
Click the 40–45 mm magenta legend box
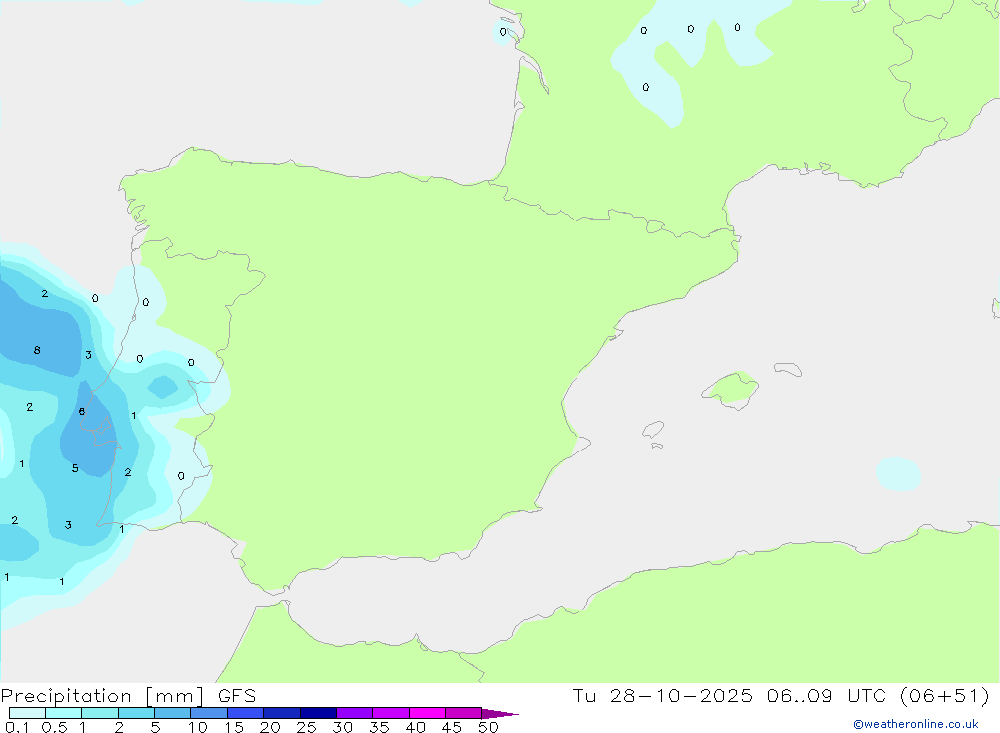point(427,713)
